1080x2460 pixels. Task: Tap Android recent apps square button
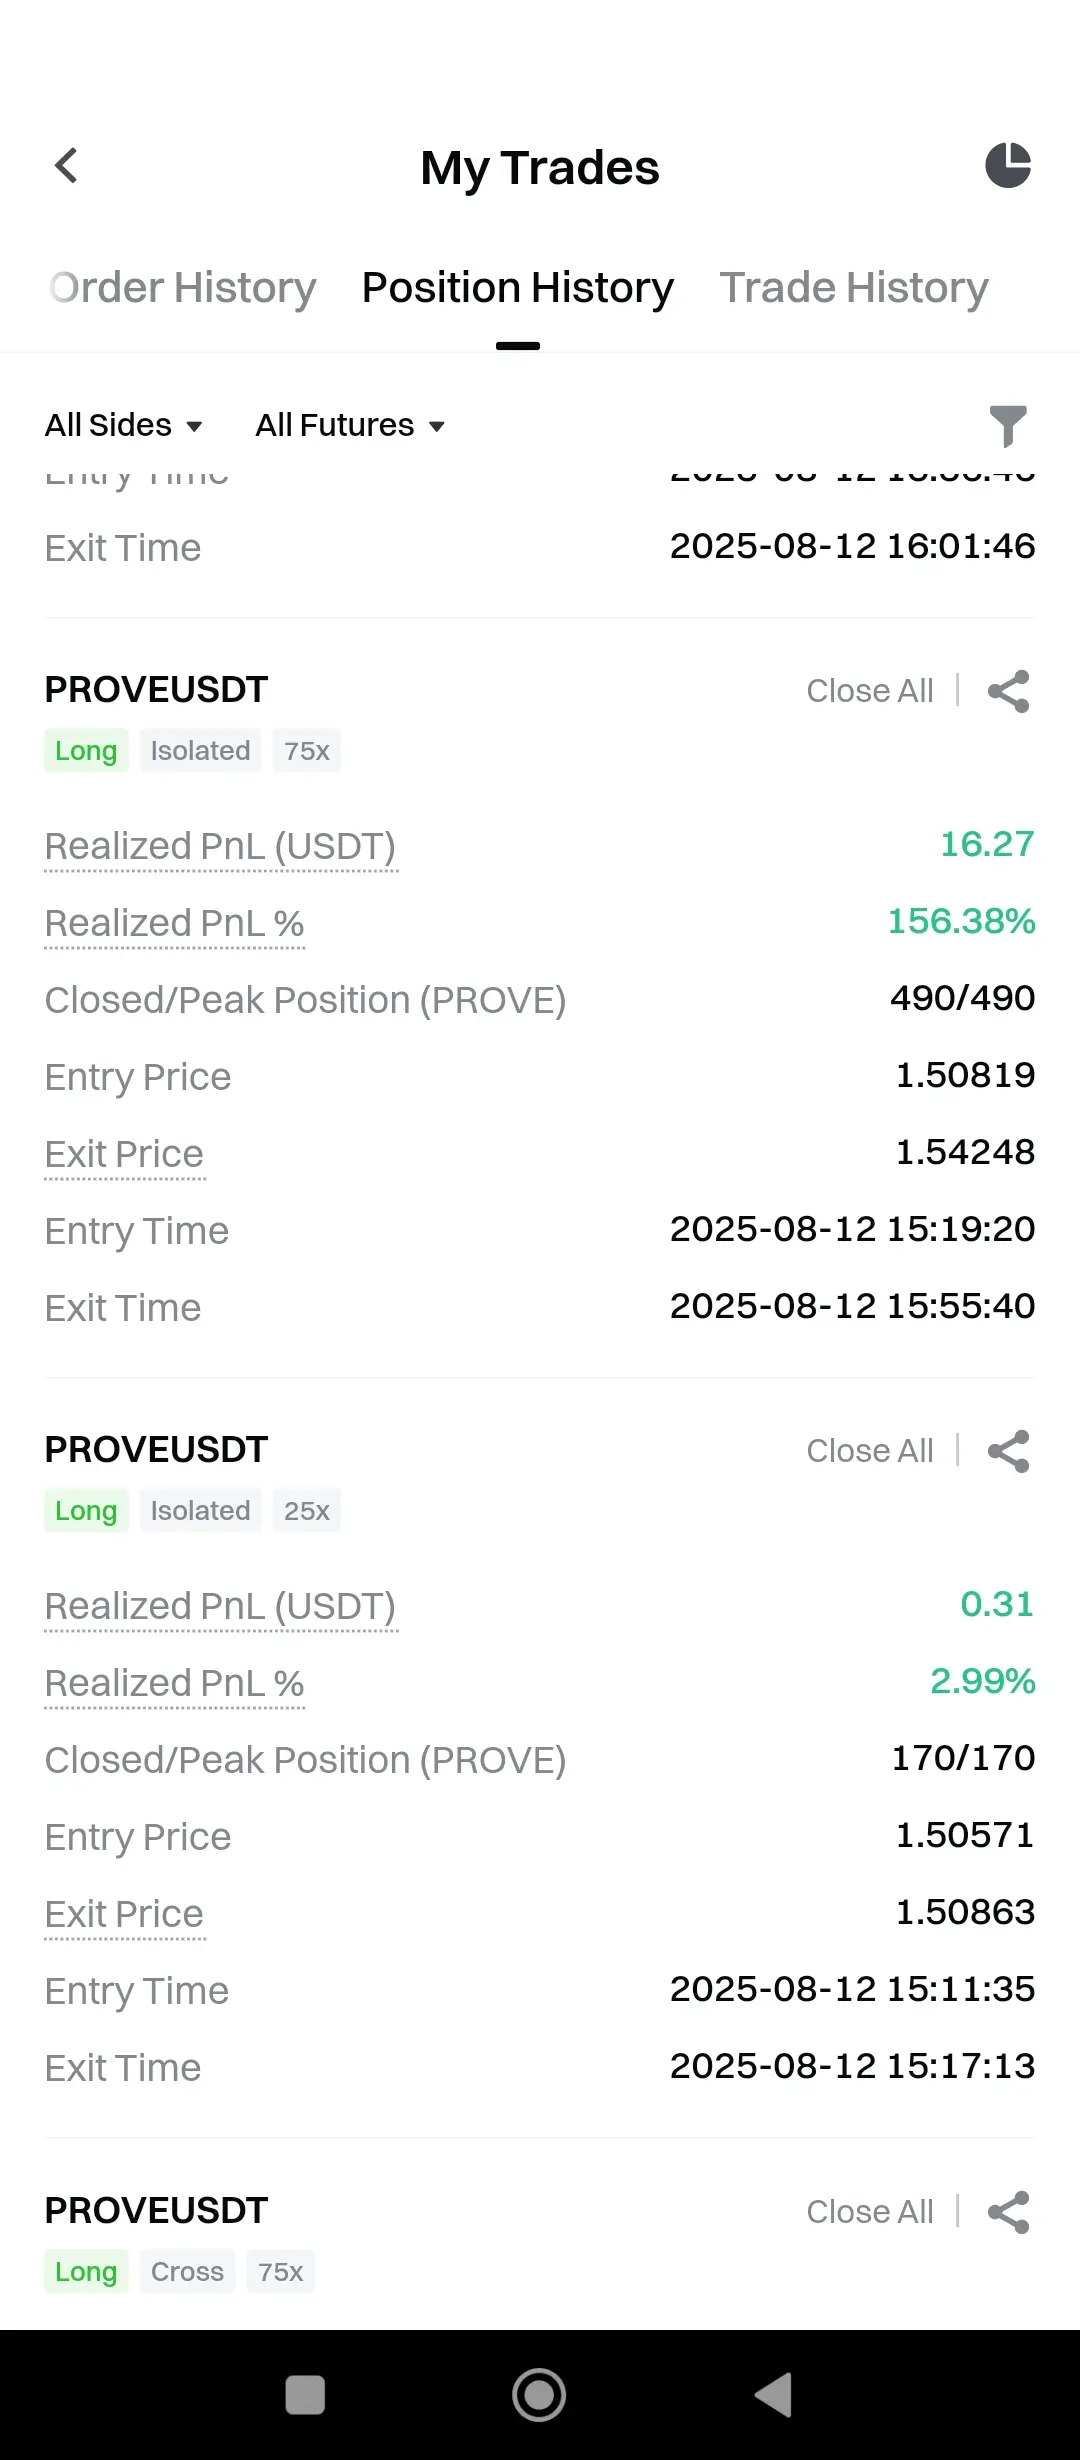[305, 2395]
